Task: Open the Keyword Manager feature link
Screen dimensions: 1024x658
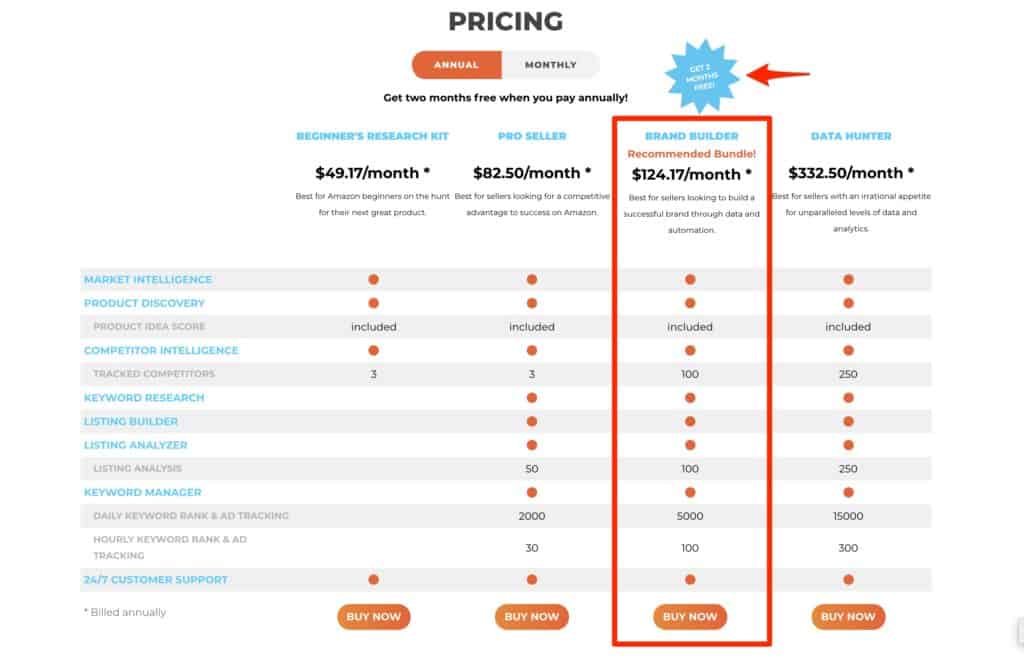Action: (x=143, y=492)
